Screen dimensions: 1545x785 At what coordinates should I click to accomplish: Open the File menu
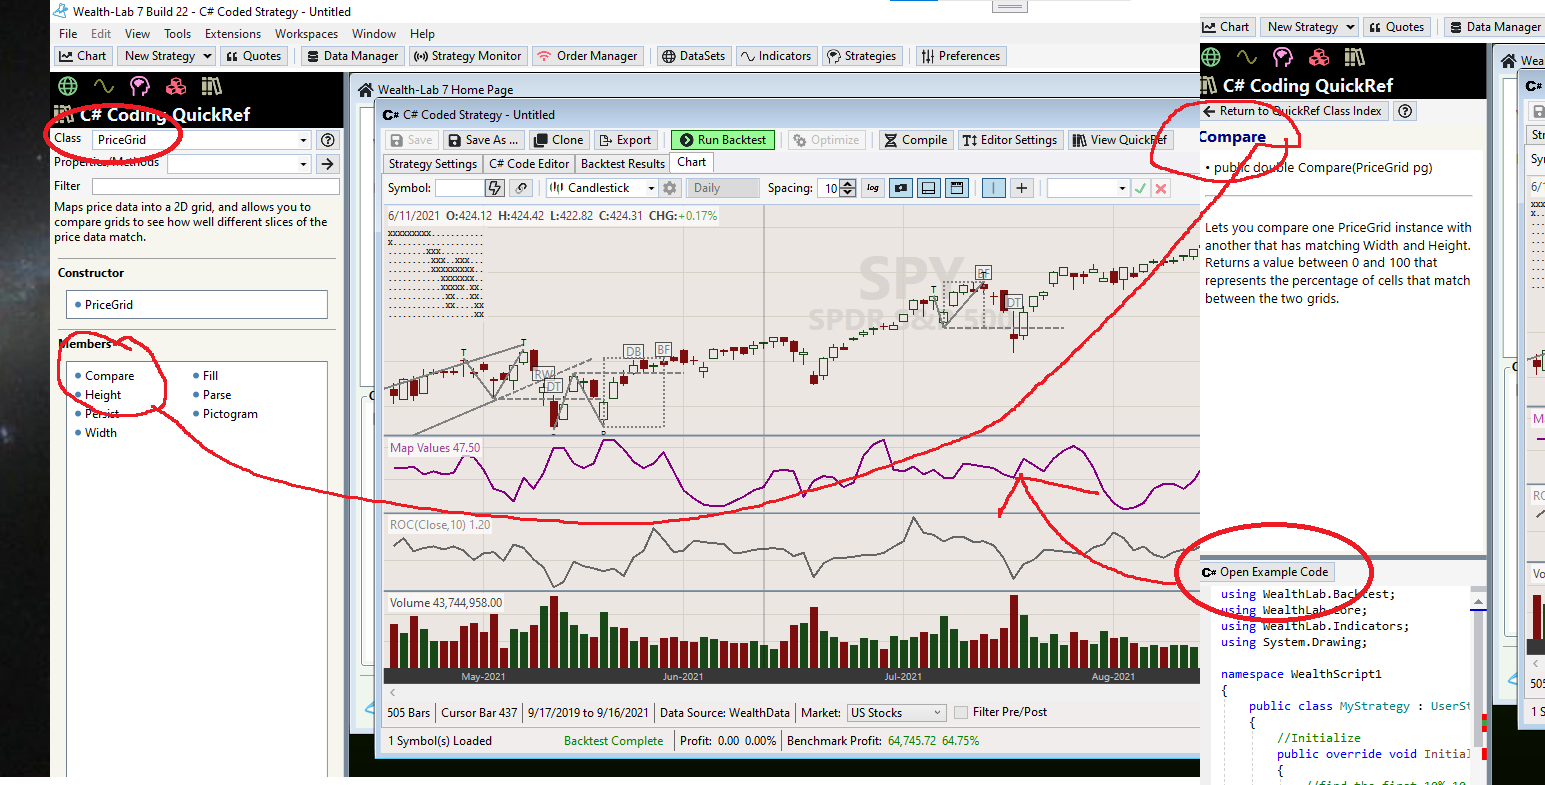pos(68,34)
